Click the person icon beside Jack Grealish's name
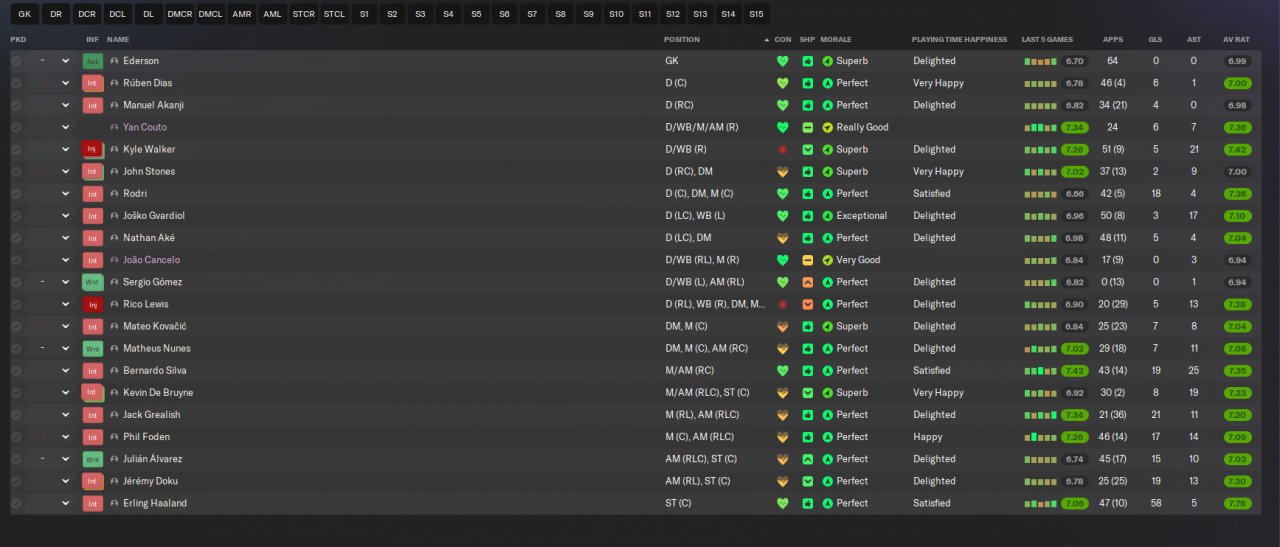1280x547 pixels. coord(114,415)
